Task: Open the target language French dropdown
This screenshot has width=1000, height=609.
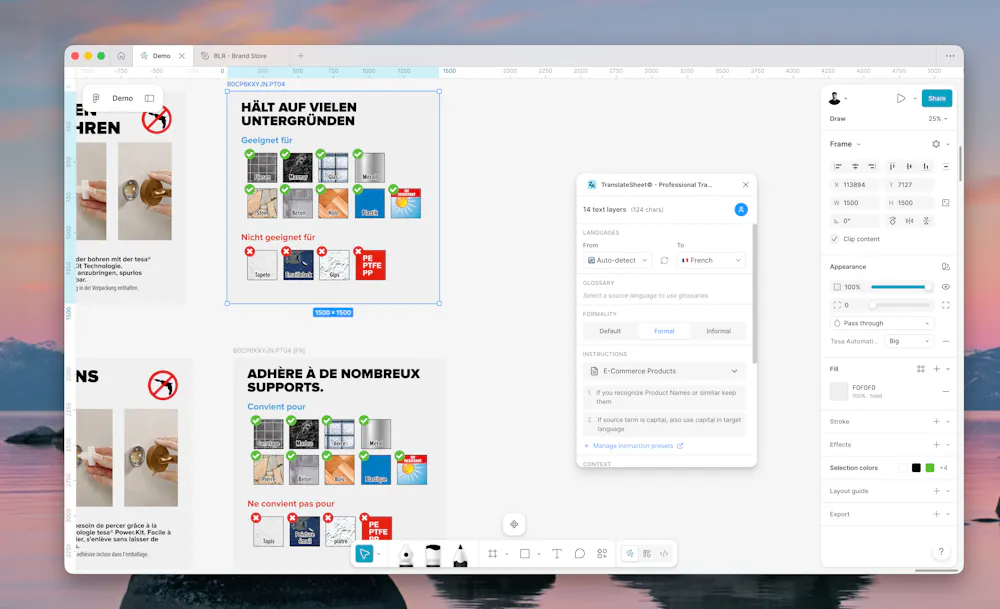Action: (x=710, y=260)
